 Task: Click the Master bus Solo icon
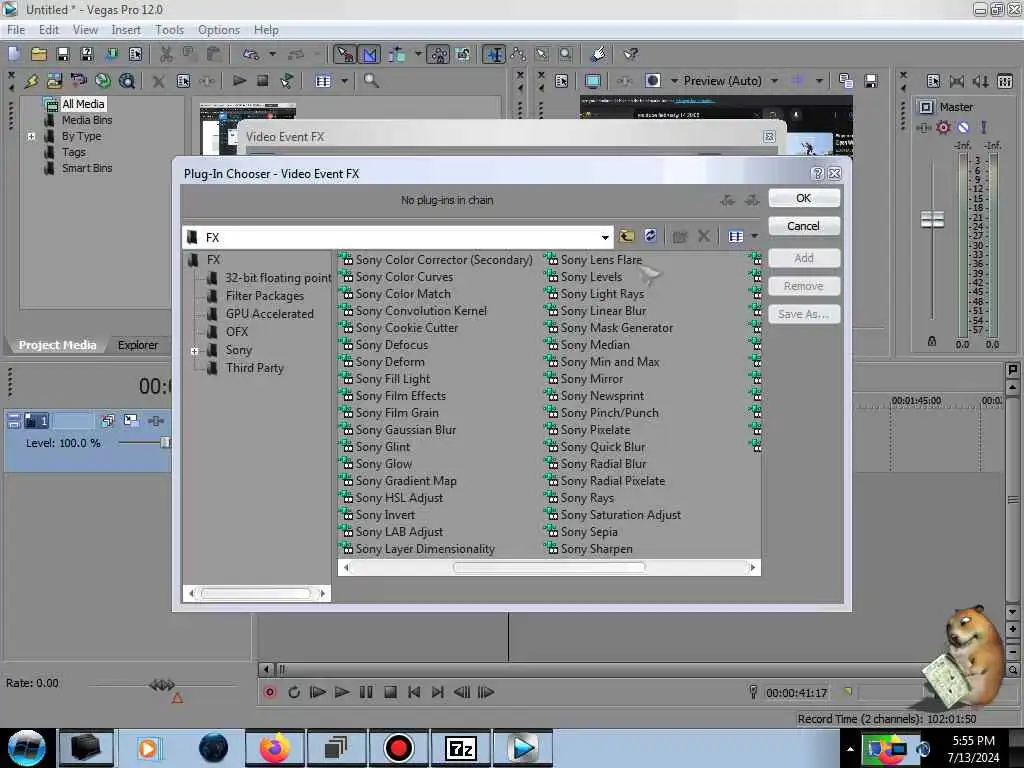tap(984, 127)
